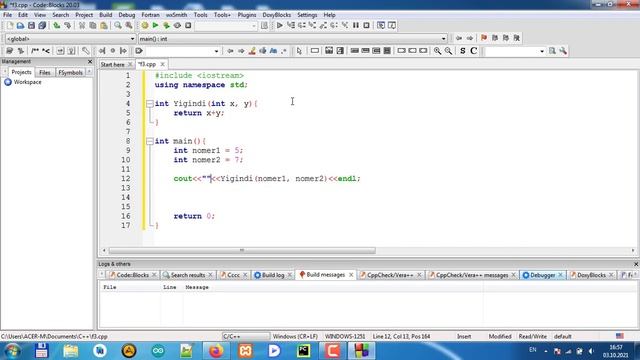Open the Settings menu
This screenshot has width=640, height=360.
[x=307, y=15]
